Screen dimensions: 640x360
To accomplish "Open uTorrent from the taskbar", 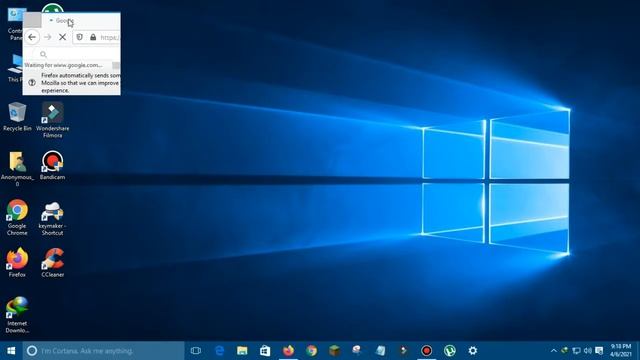I will click(449, 351).
